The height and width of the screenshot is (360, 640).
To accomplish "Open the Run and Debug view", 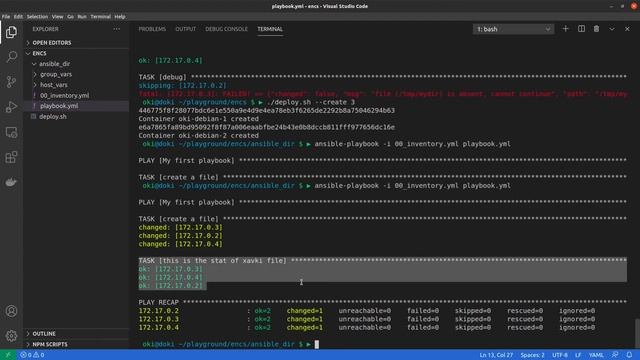I will tap(11, 107).
